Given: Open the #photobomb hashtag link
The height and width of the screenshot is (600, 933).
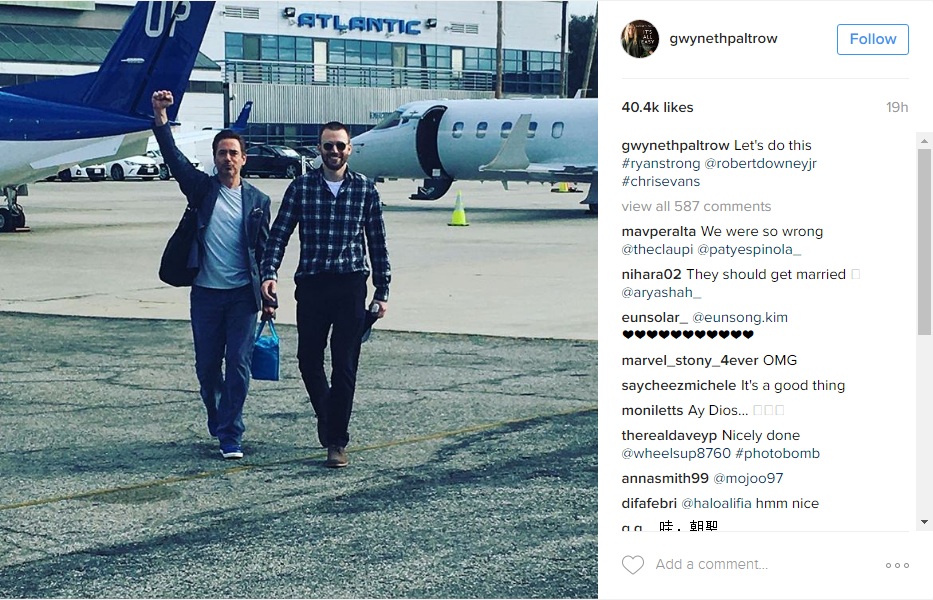Looking at the screenshot, I should 777,454.
